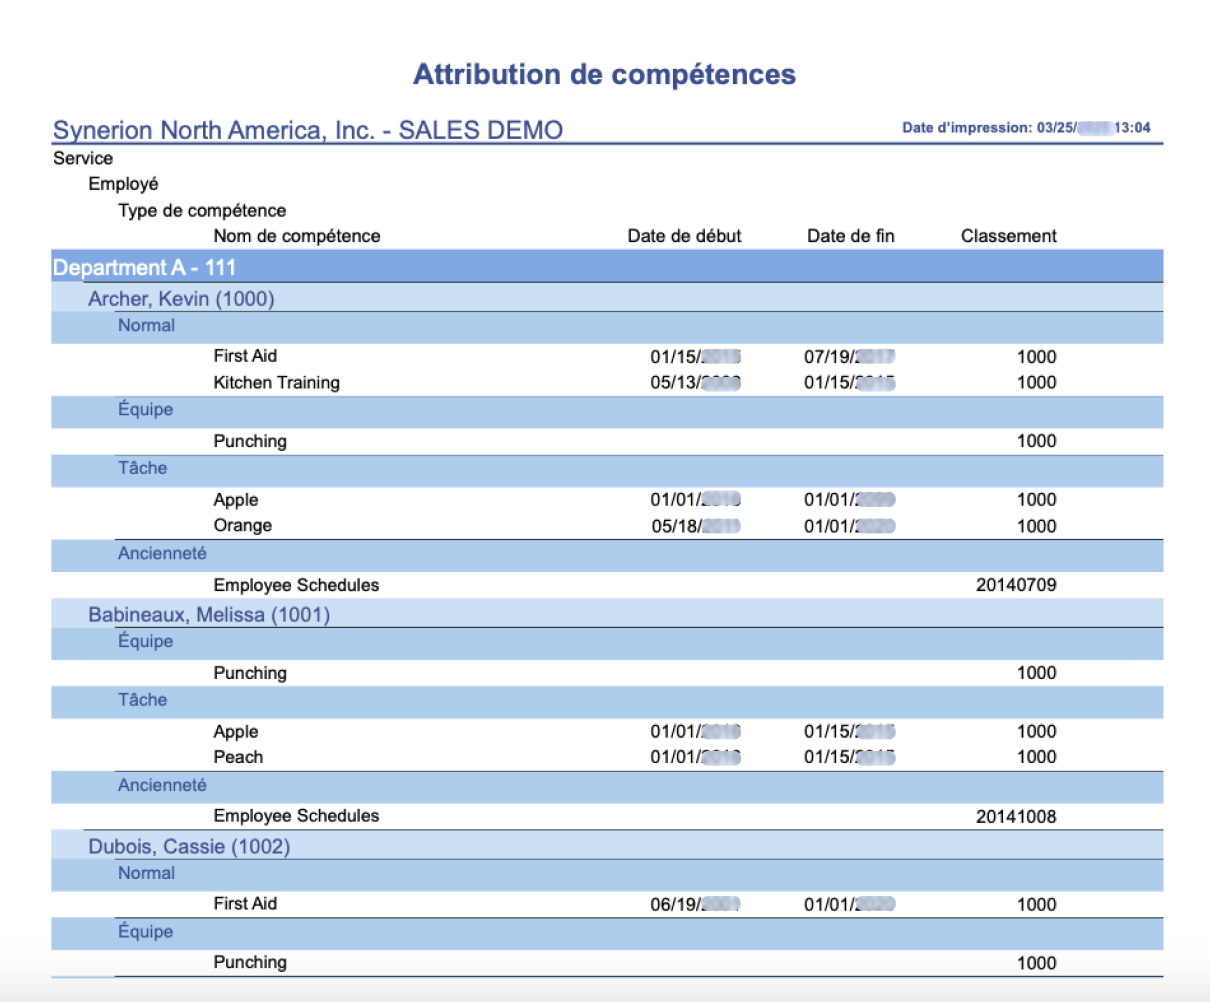The height and width of the screenshot is (1002, 1210).
Task: Click Tâche type under Archer, Kevin
Action: click(x=142, y=468)
